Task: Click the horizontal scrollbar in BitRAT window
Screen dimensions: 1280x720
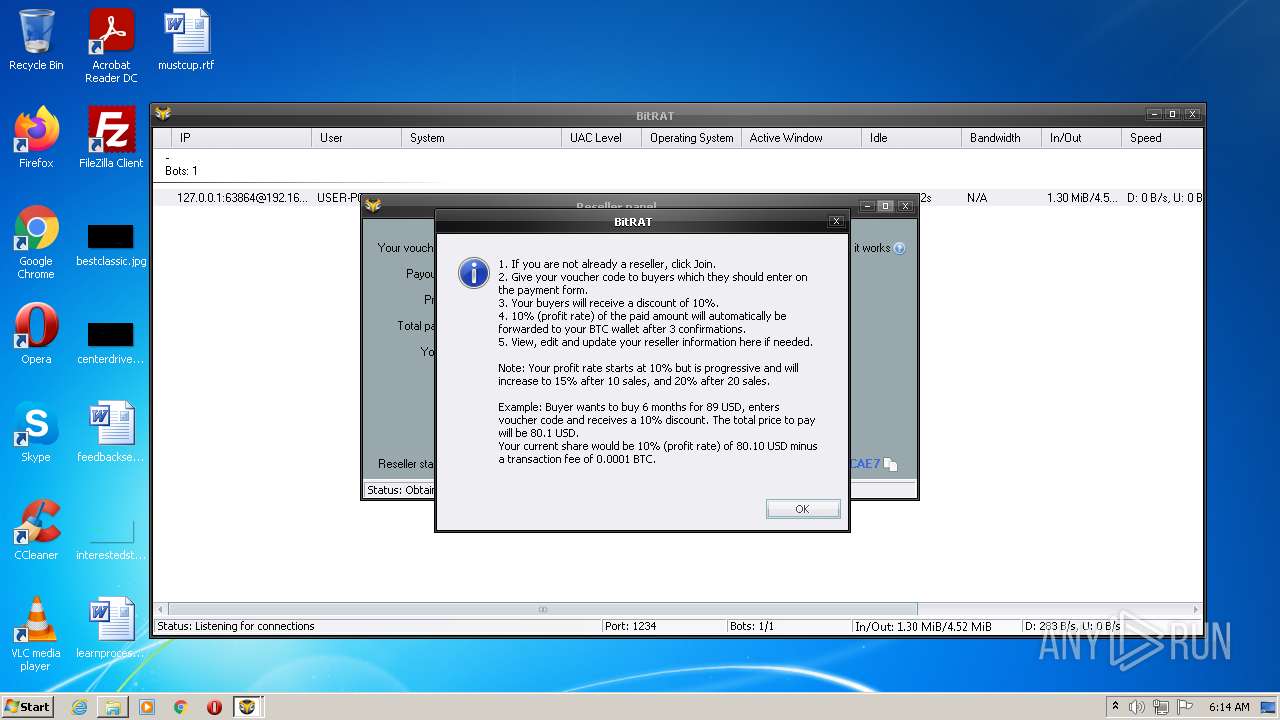Action: click(543, 609)
